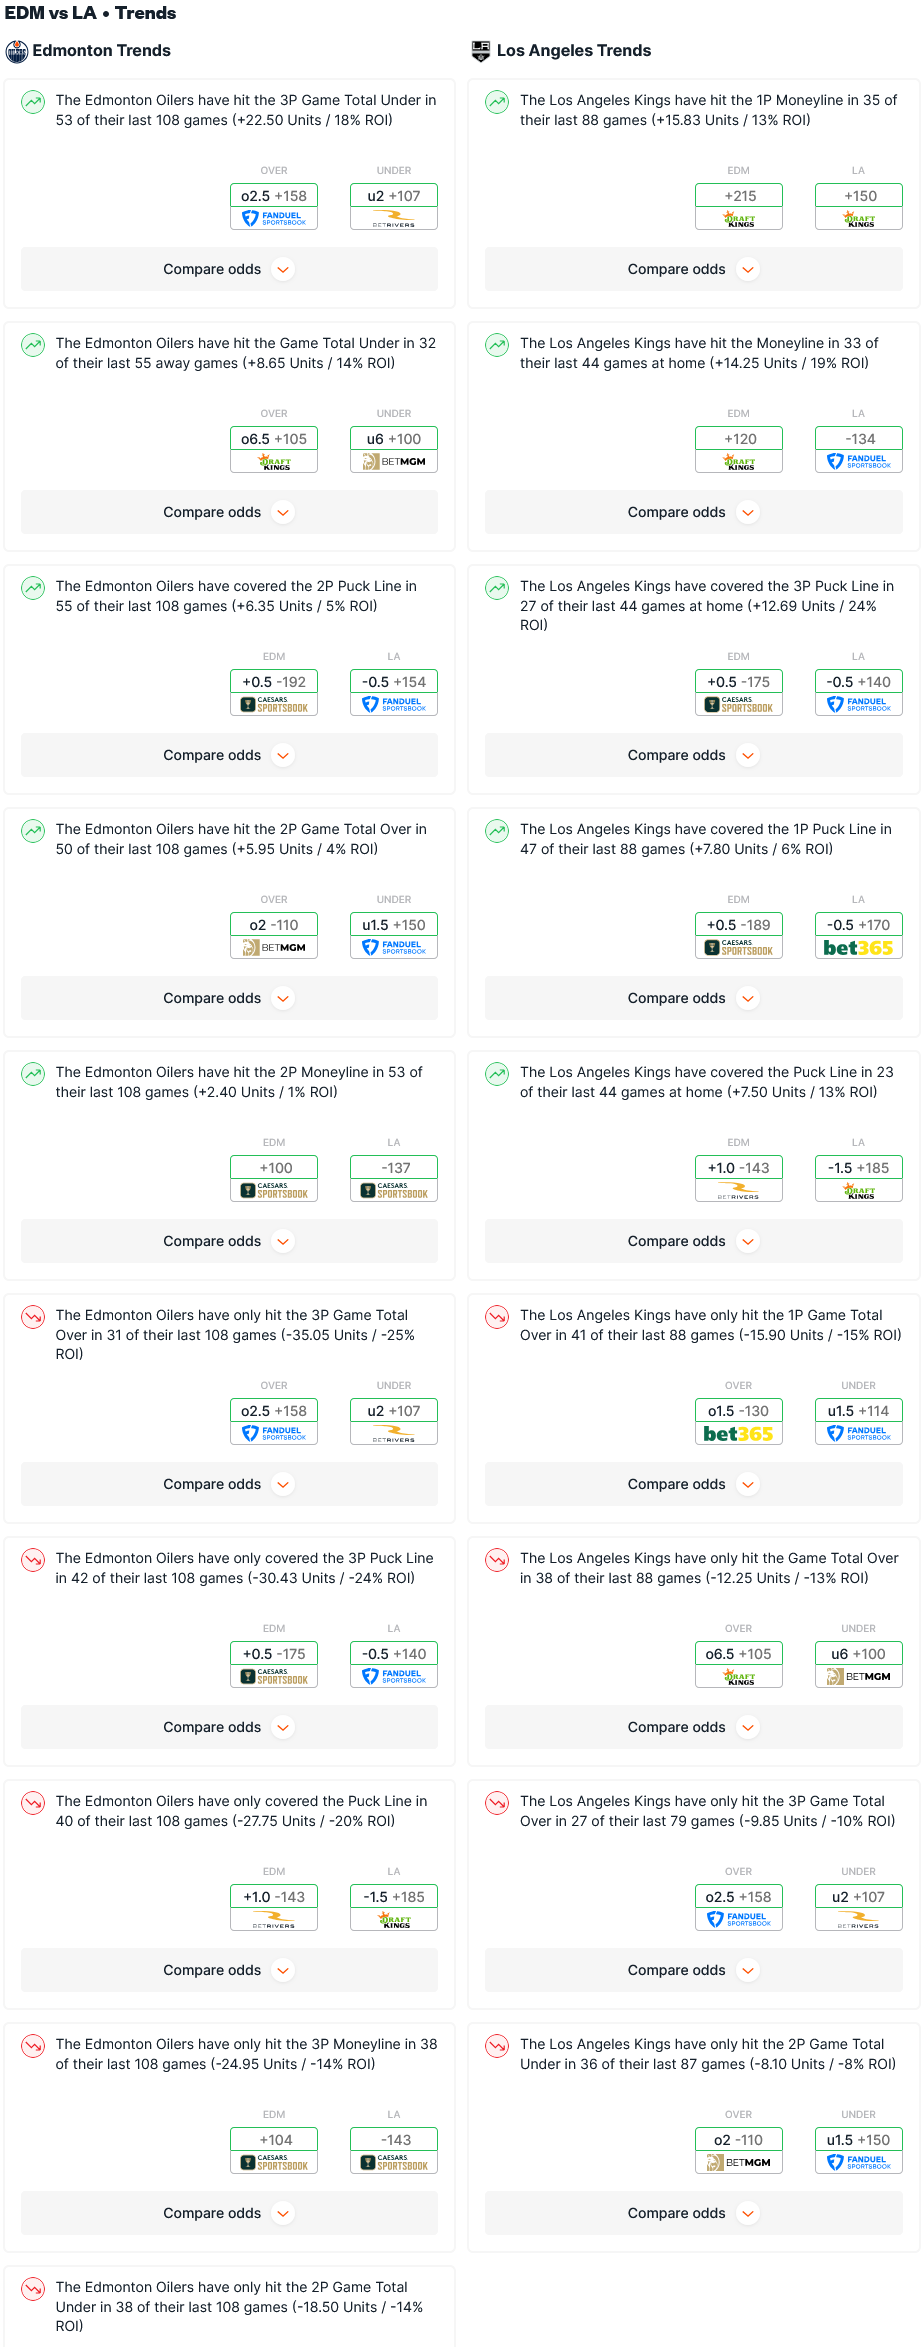Viewport: 924px width, 2347px height.
Task: Open Compare odds for Oilers 2P Moneyline trend
Action: click(229, 1242)
